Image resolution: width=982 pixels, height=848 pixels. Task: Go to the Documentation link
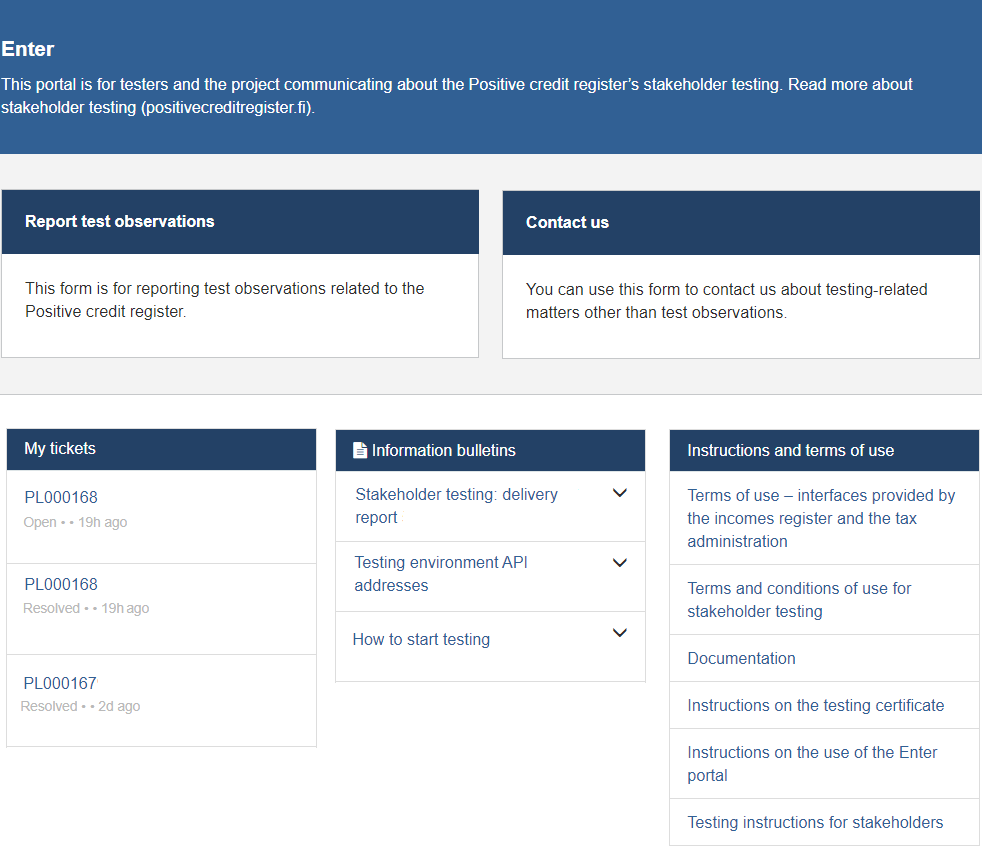click(741, 658)
